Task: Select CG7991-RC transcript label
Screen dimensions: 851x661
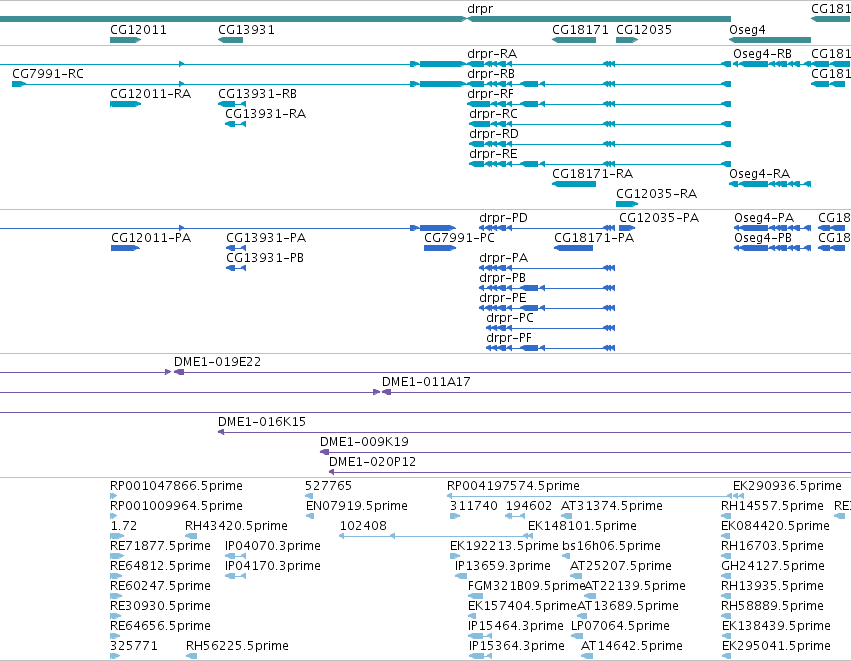Action: [48, 74]
